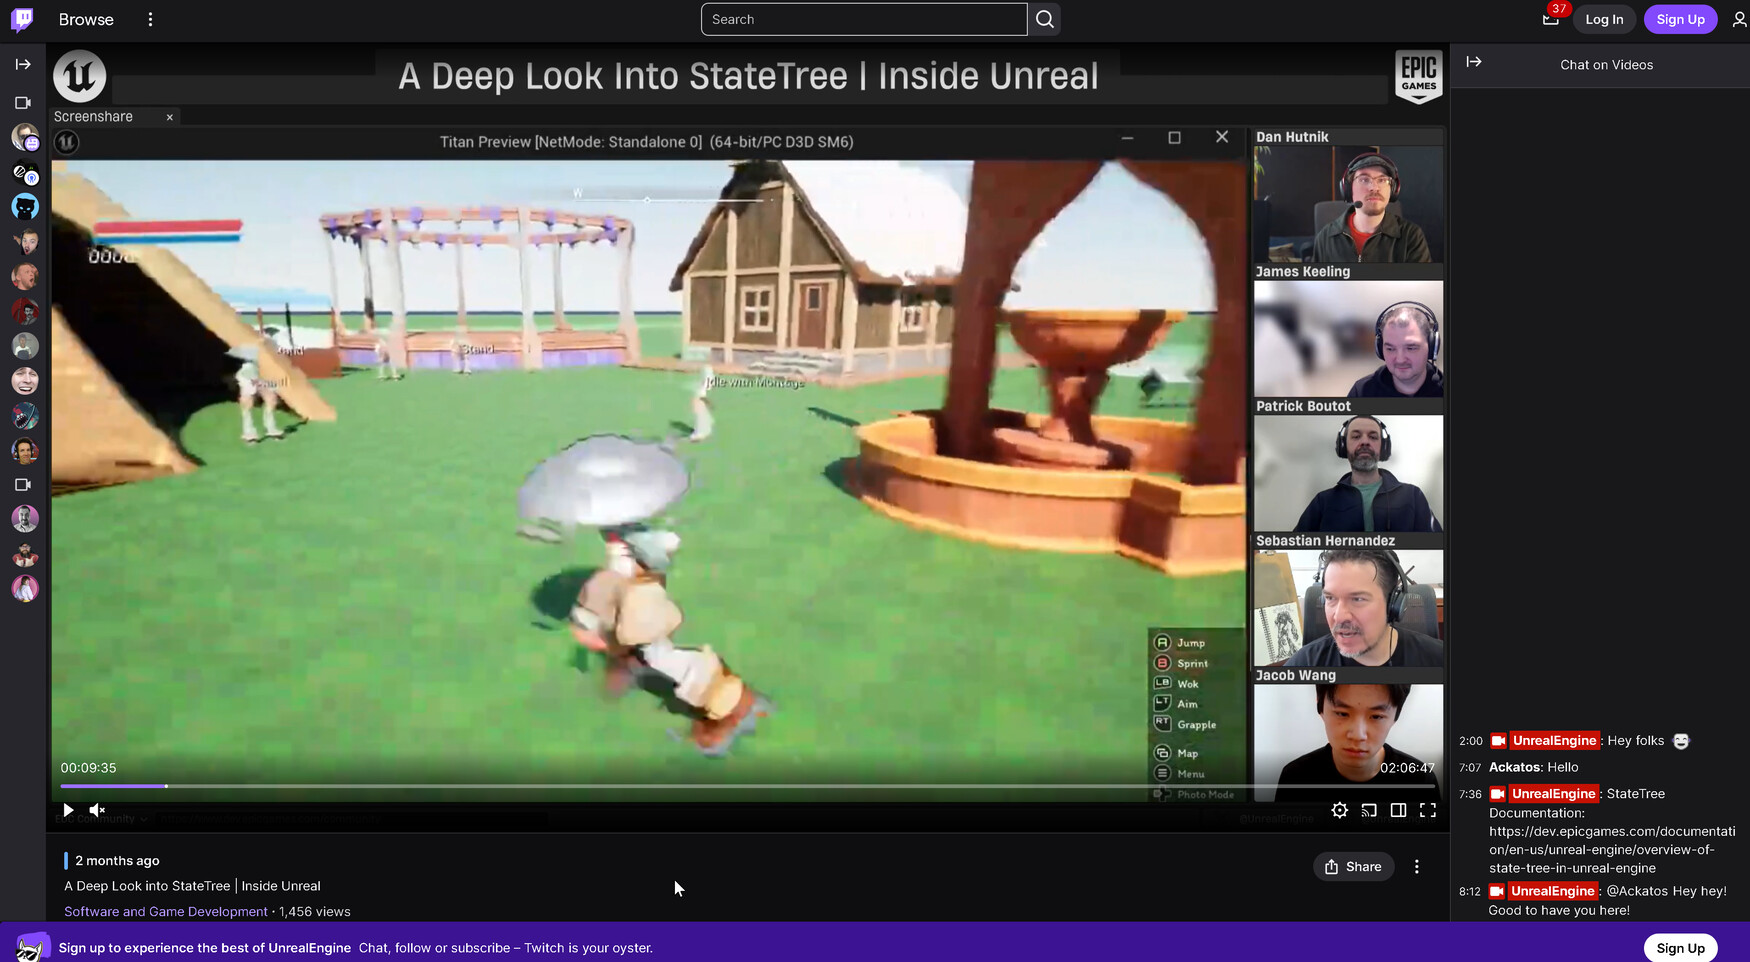Click the search magnifier button
This screenshot has height=962, width=1750.
pyautogui.click(x=1044, y=19)
